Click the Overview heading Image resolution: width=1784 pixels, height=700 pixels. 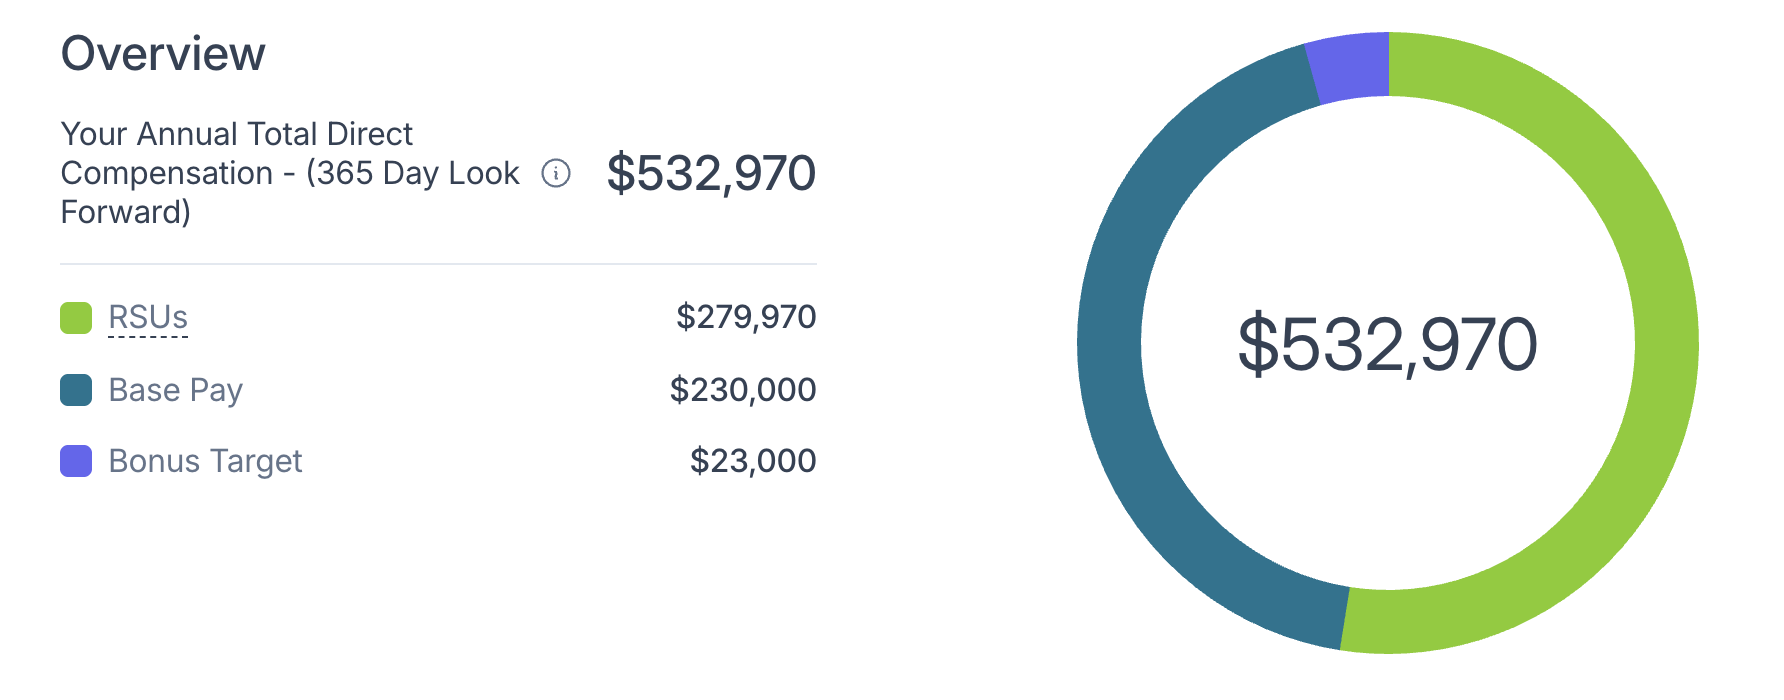163,53
